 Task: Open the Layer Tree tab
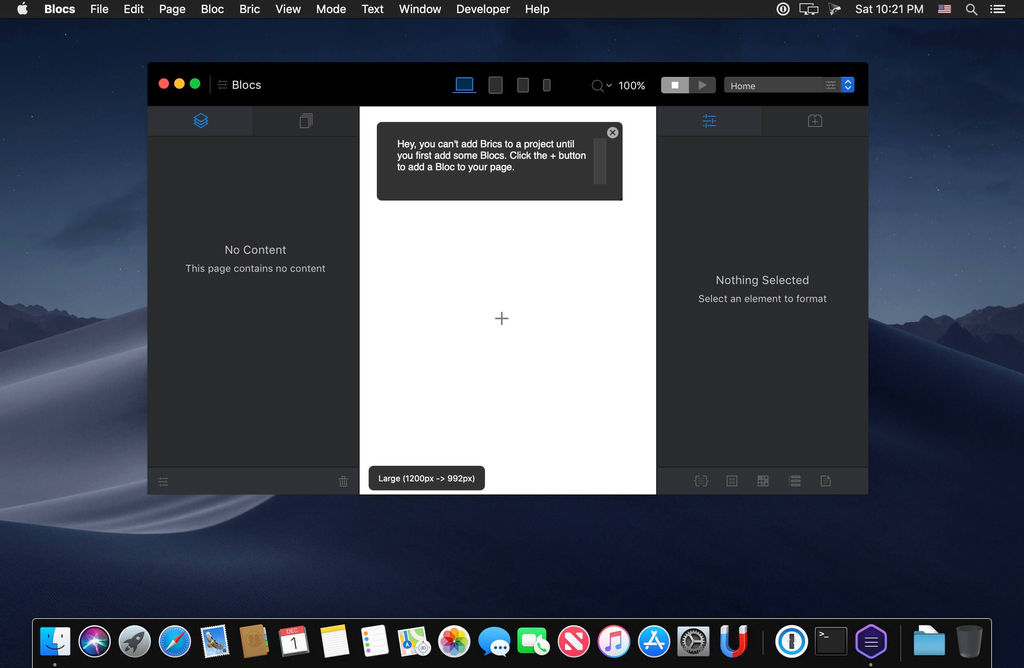(x=201, y=121)
